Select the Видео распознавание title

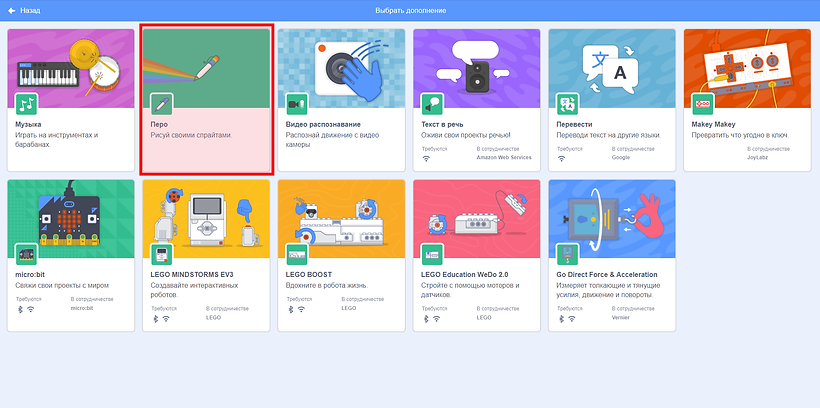tap(323, 124)
